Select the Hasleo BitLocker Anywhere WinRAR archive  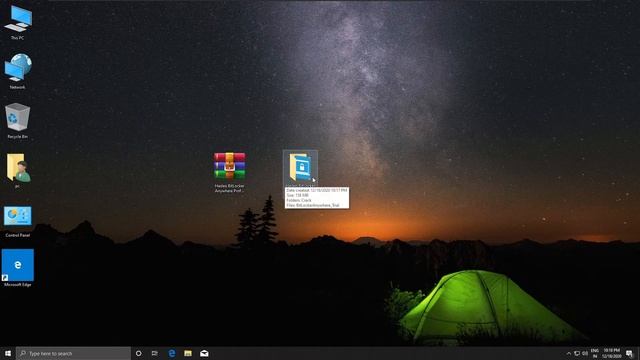pos(229,172)
